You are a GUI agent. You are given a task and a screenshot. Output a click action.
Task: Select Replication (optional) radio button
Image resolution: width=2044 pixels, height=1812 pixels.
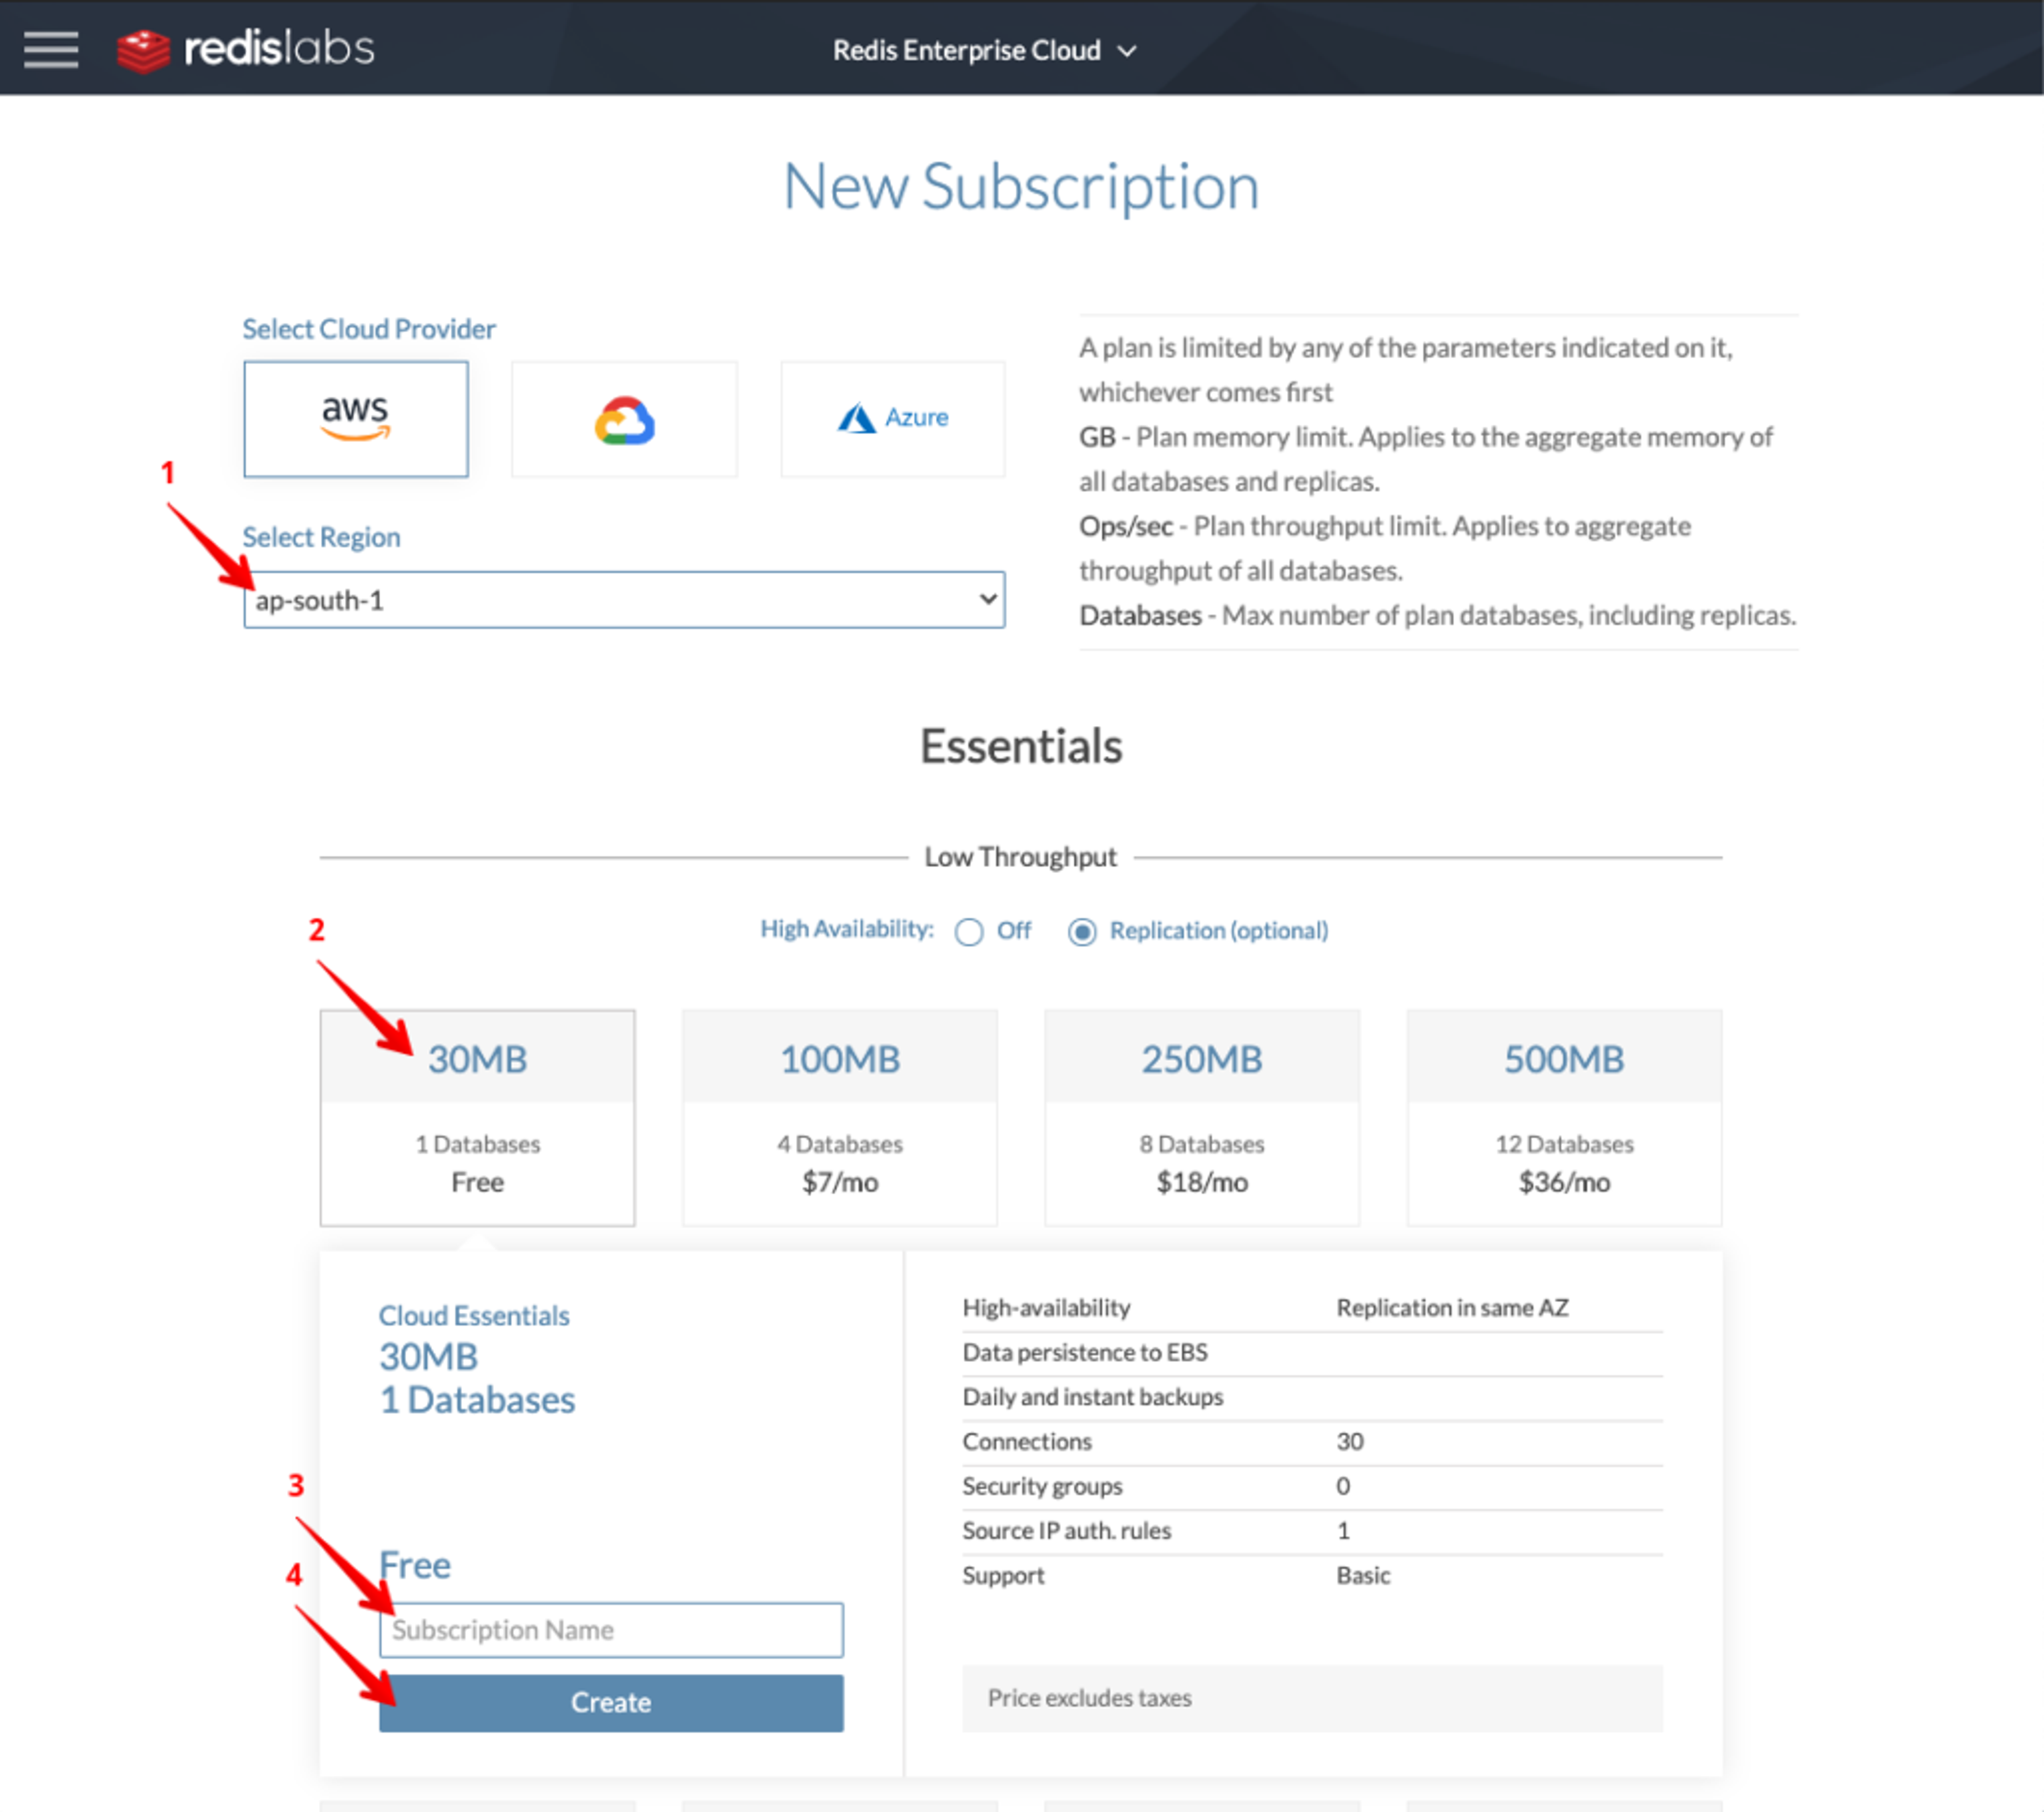(x=1081, y=932)
